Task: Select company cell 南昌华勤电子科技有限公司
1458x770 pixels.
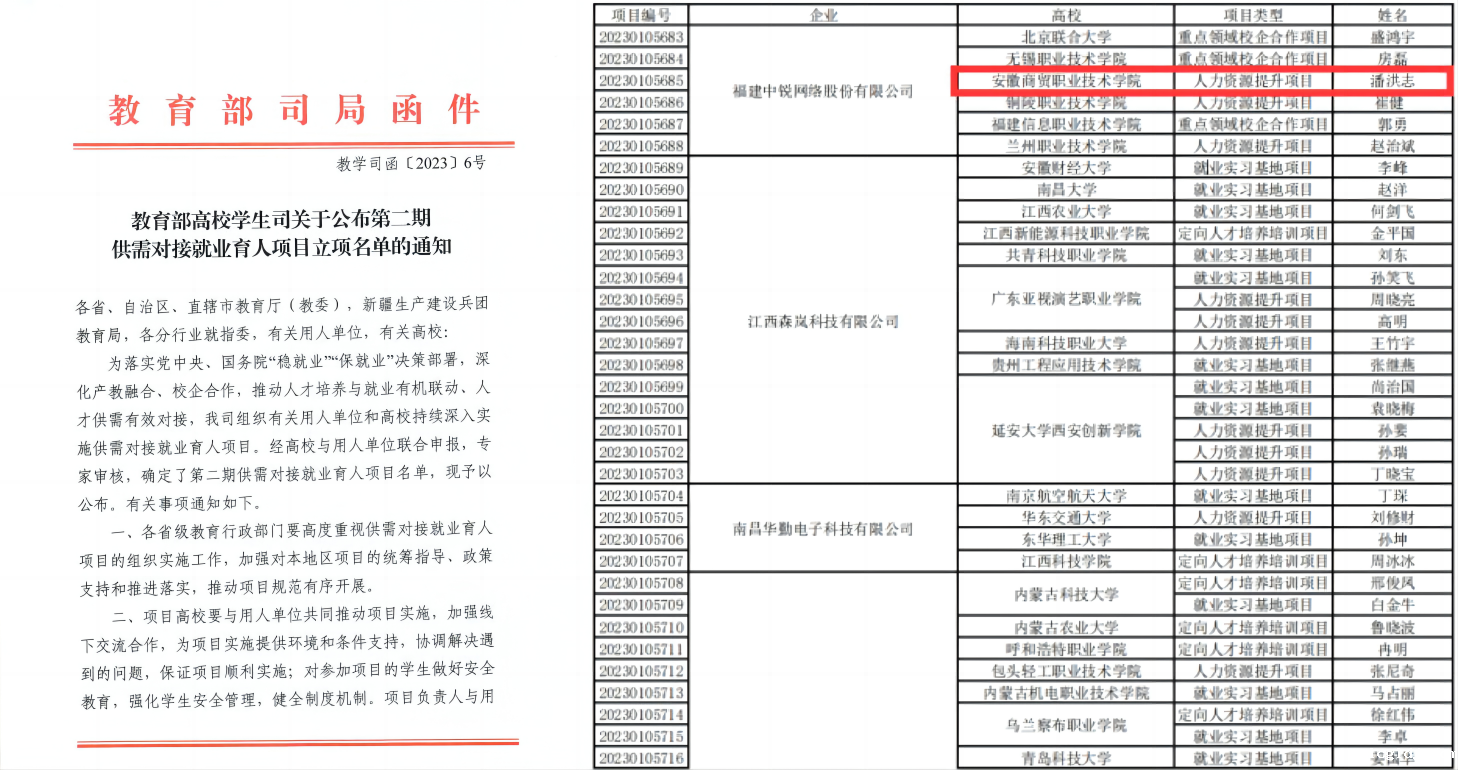Action: tap(823, 529)
